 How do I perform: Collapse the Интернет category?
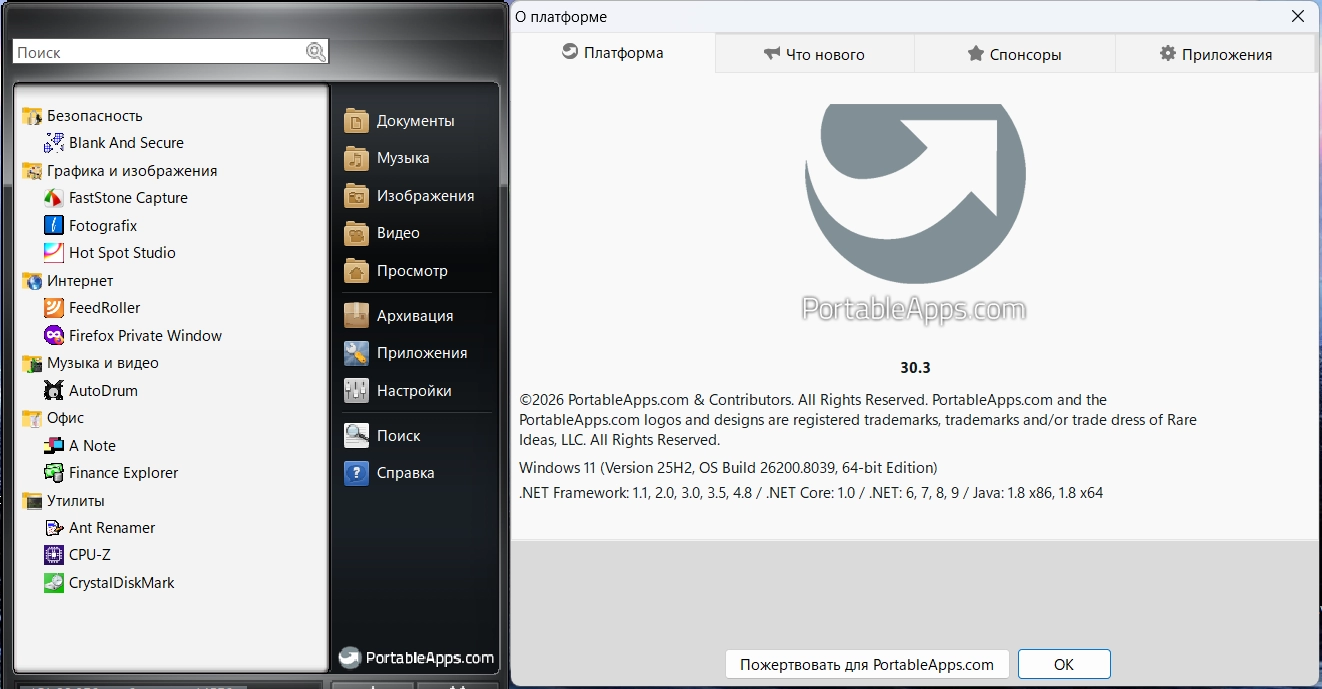pos(68,281)
